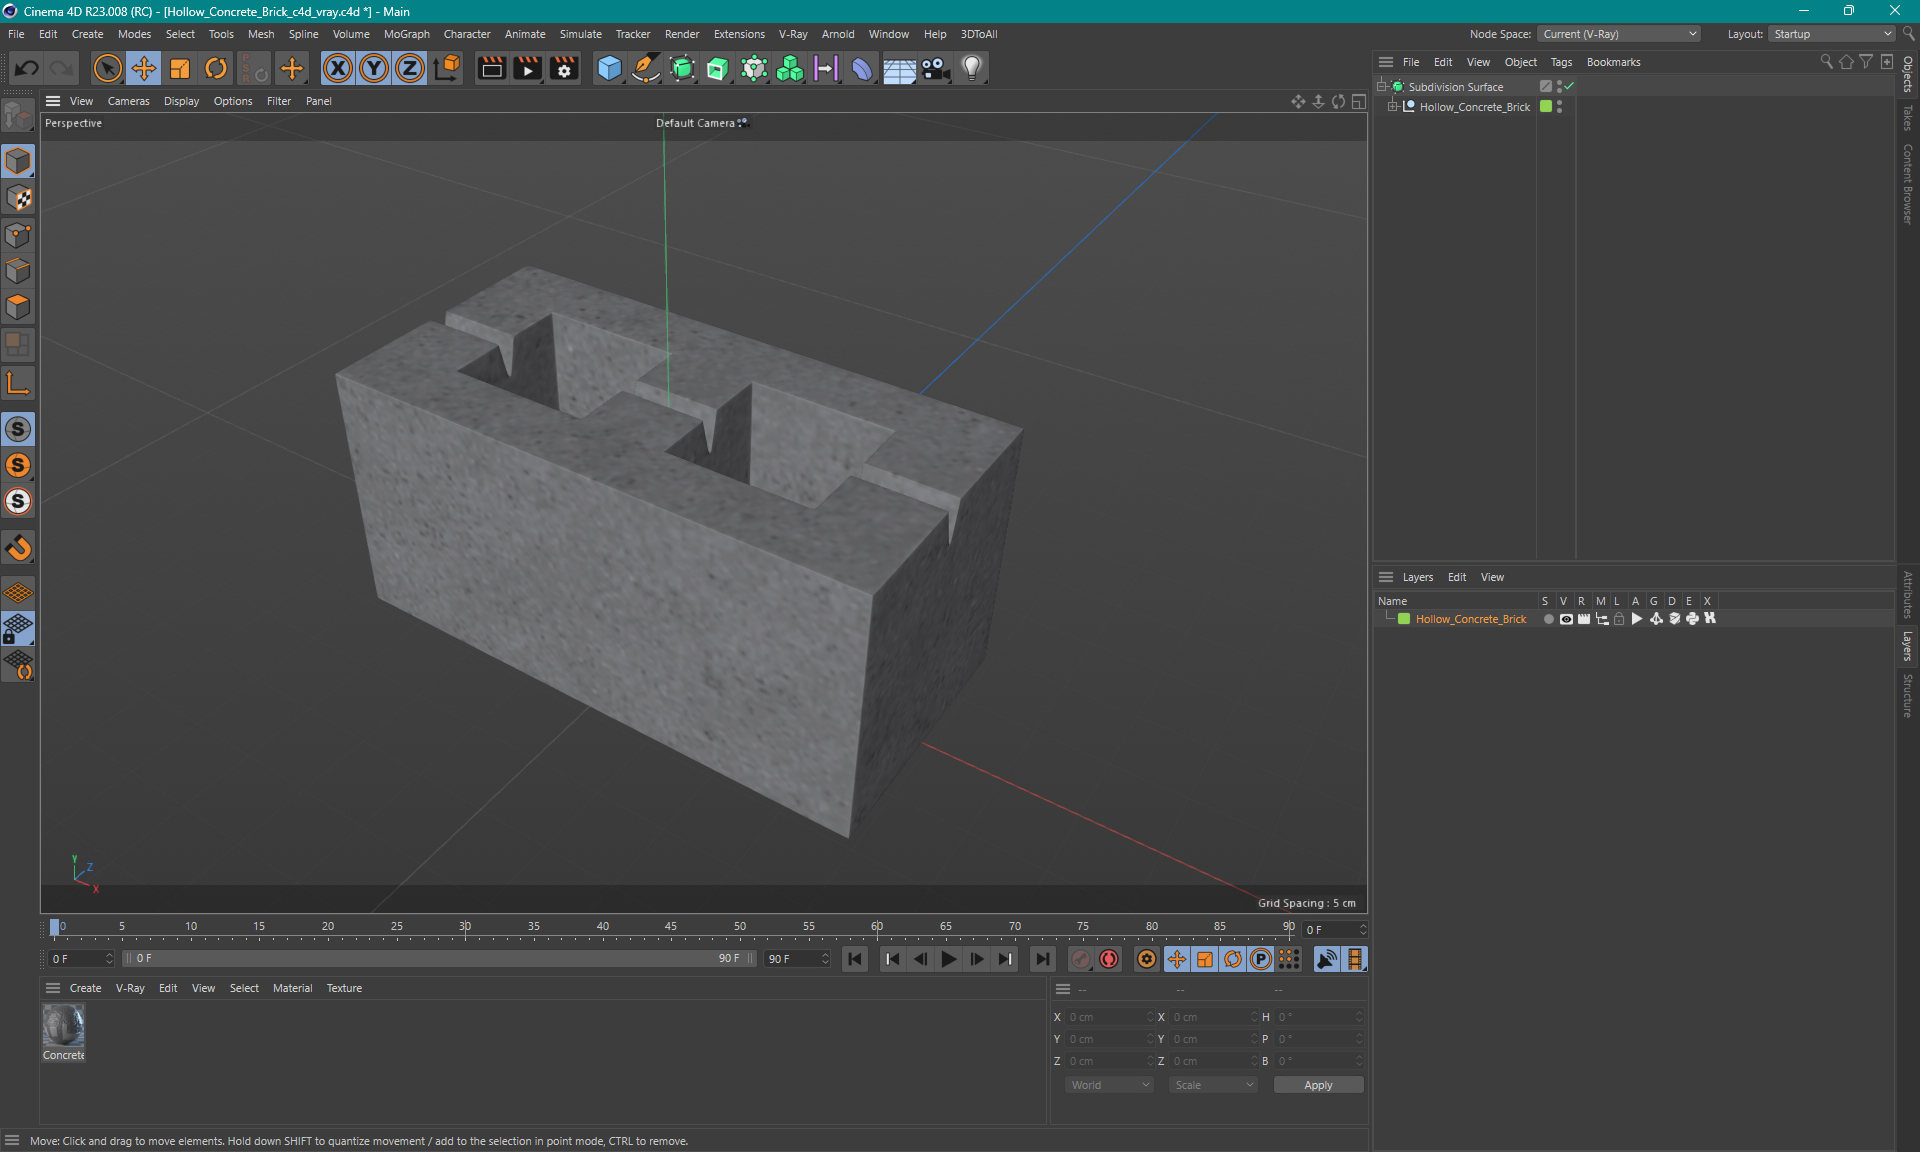Open the MoGraph menu
This screenshot has width=1920, height=1152.
pos(407,34)
